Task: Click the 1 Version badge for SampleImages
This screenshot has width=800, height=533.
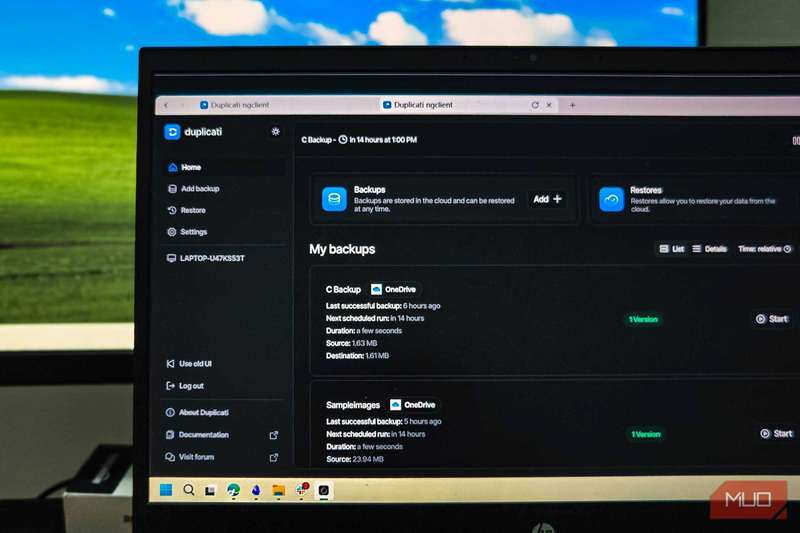Action: (x=646, y=434)
